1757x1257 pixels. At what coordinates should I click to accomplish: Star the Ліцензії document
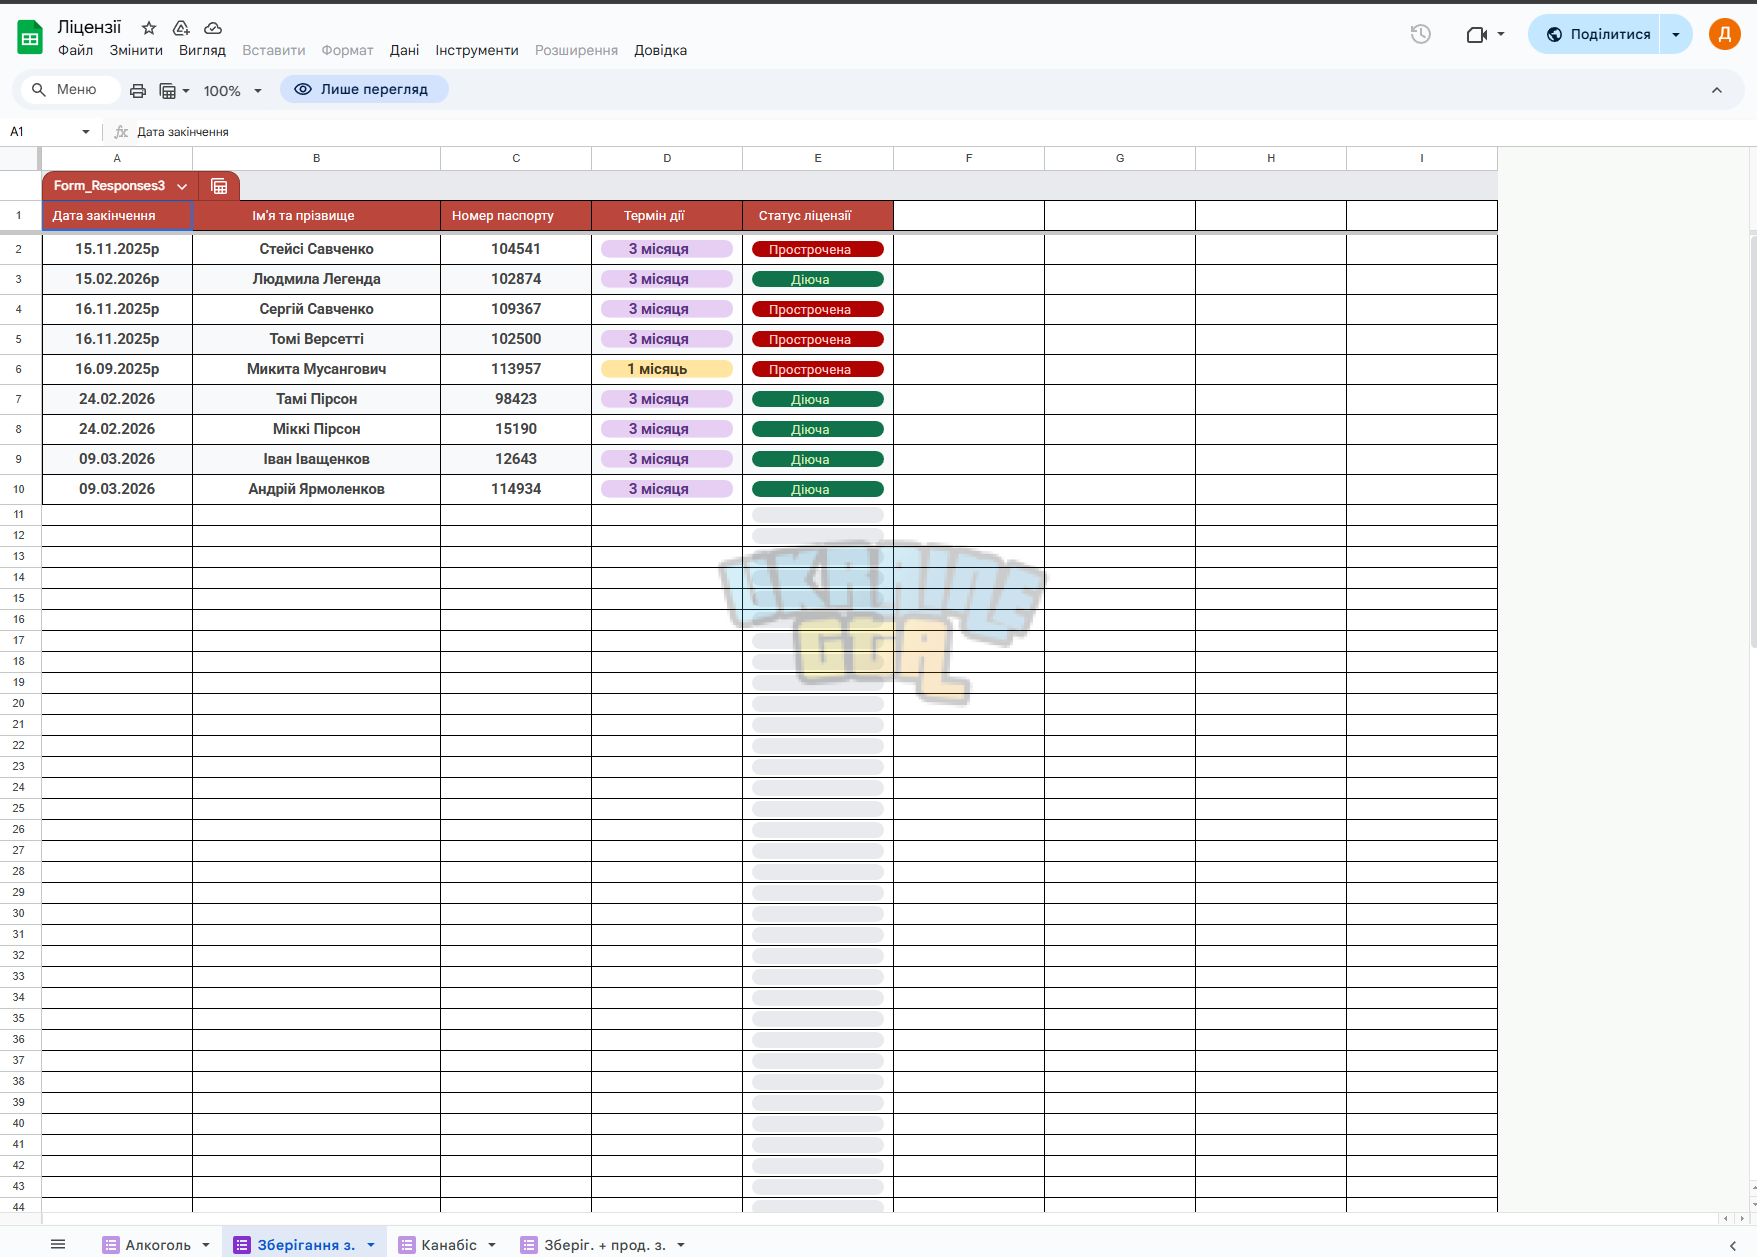pos(149,28)
